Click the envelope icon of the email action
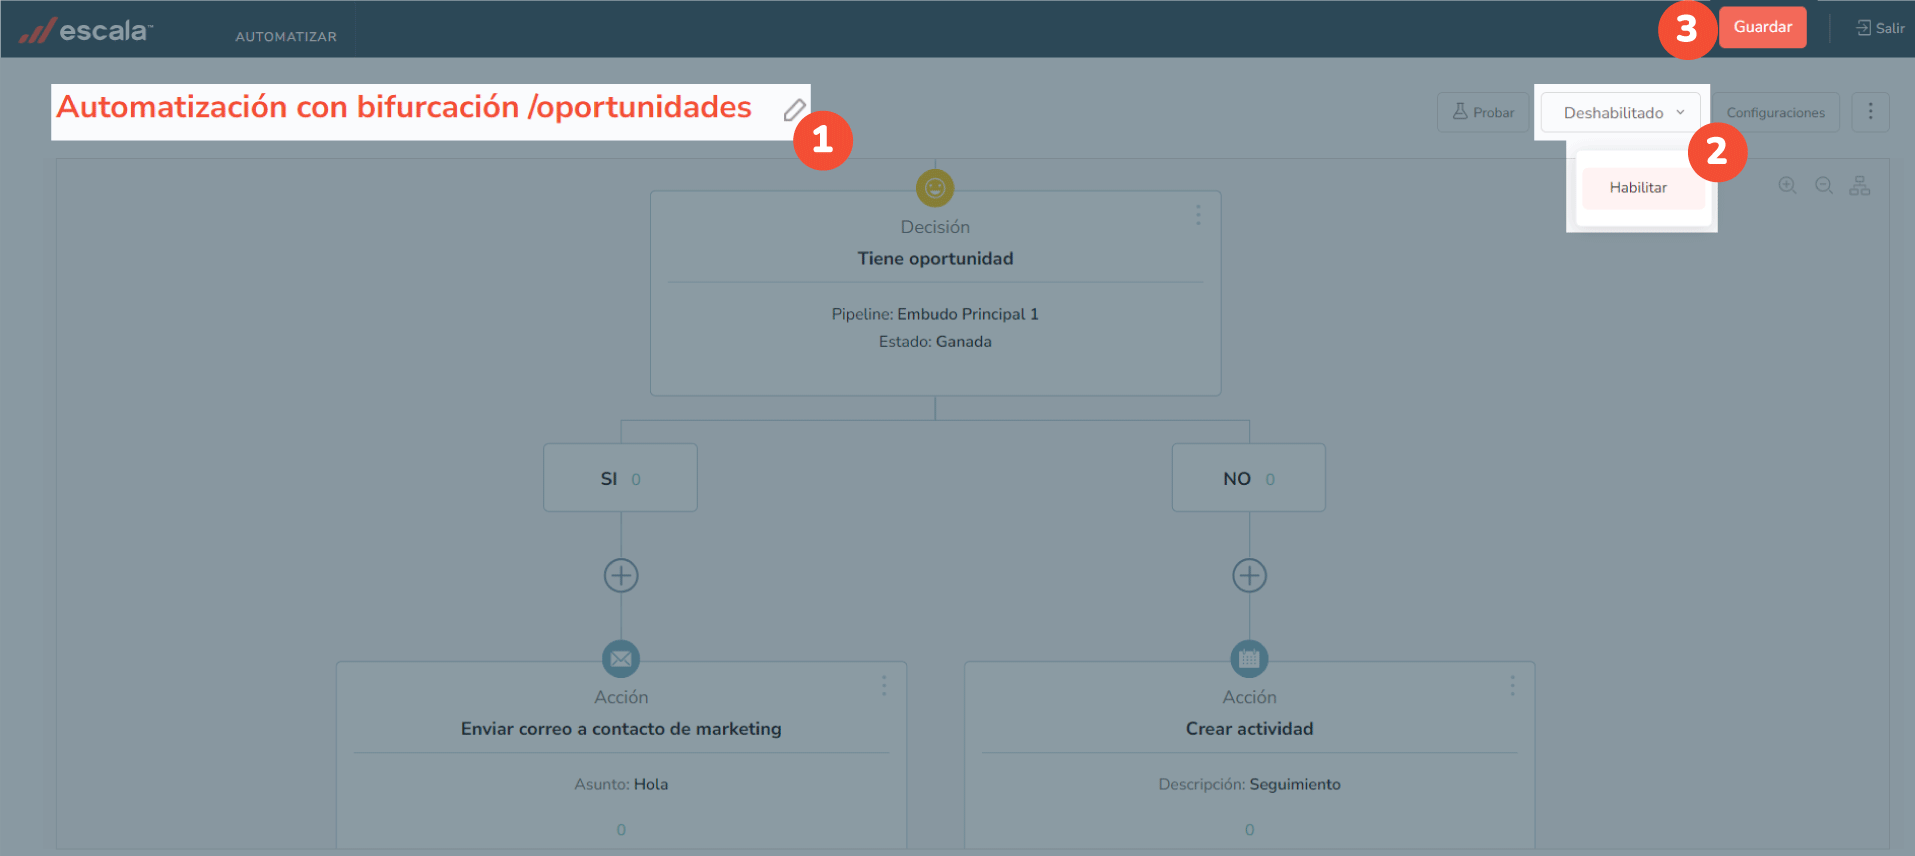The height and width of the screenshot is (856, 1915). pyautogui.click(x=621, y=659)
